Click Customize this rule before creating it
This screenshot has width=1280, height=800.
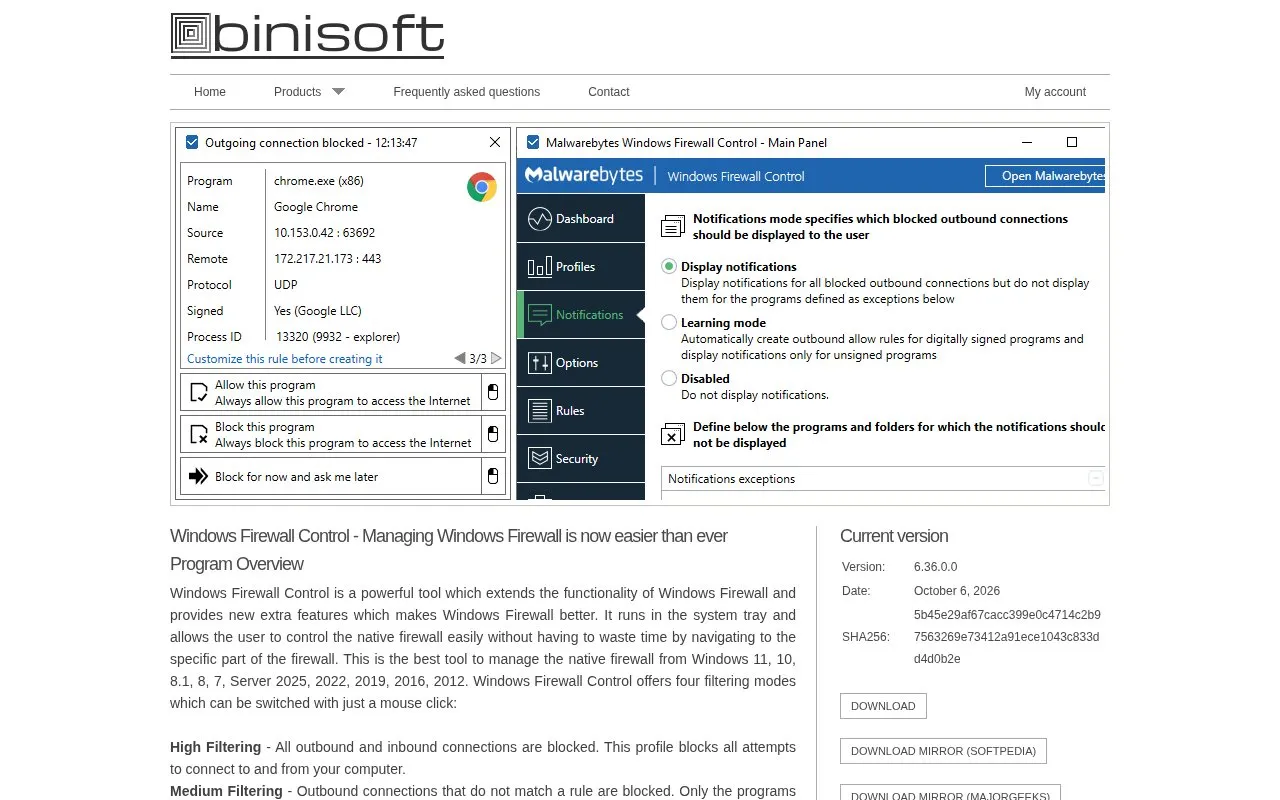[x=285, y=359]
